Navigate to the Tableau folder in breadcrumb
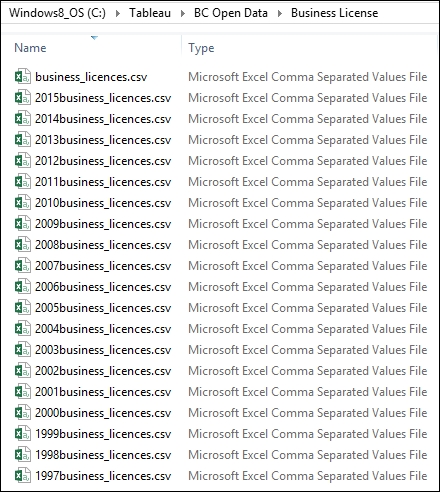This screenshot has height=492, width=440. click(150, 13)
